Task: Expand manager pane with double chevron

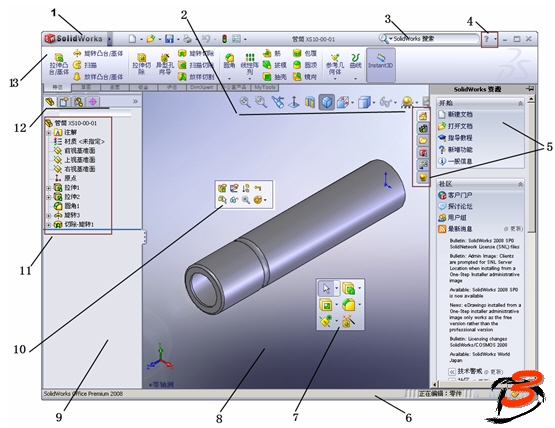Action: point(135,102)
